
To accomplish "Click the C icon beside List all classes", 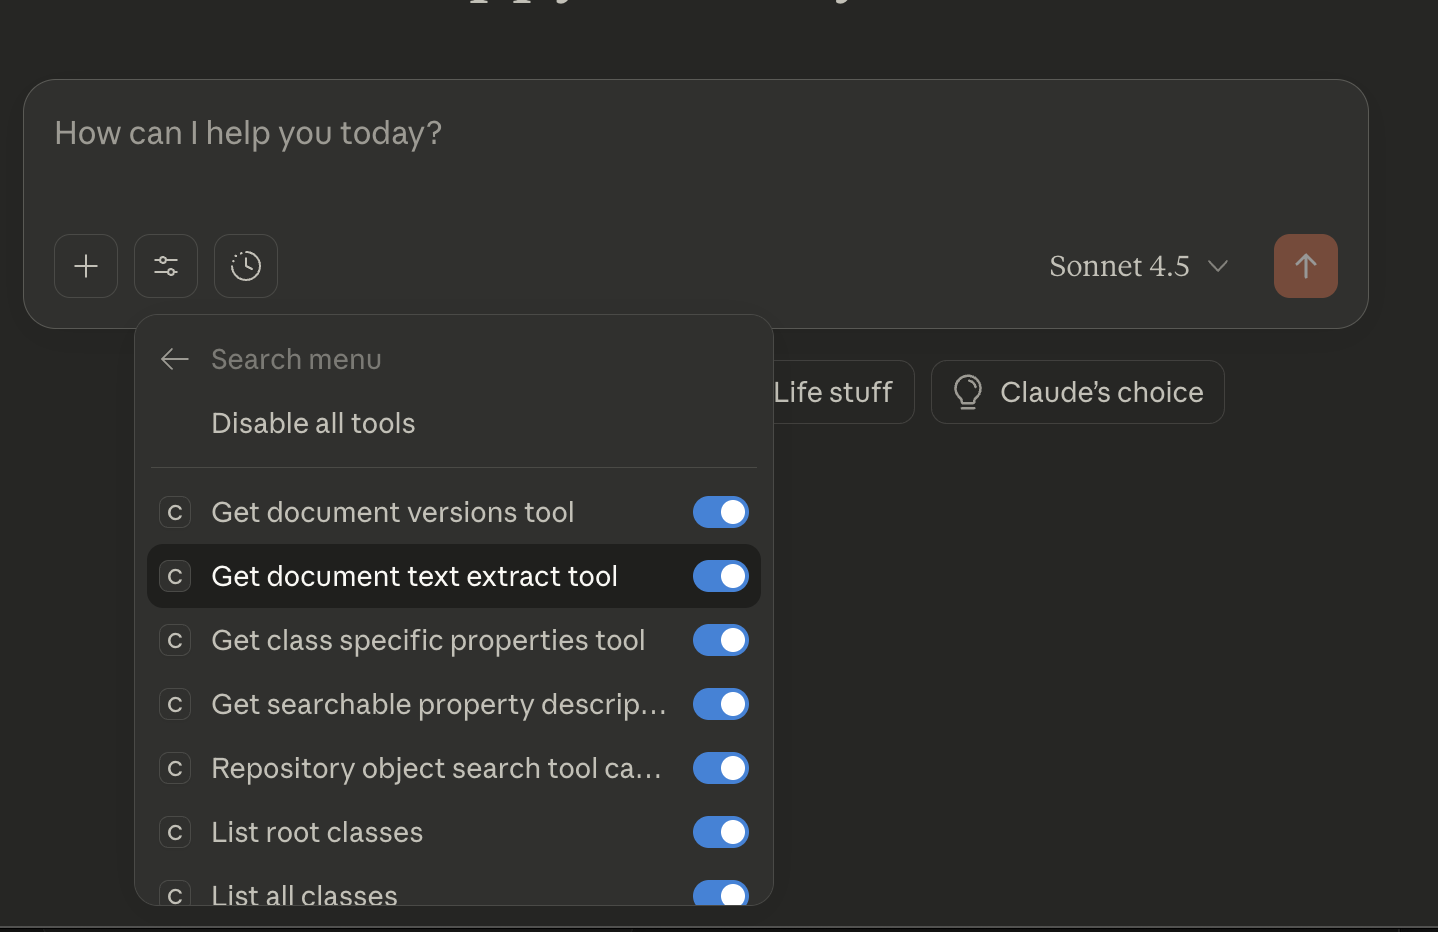I will [174, 895].
